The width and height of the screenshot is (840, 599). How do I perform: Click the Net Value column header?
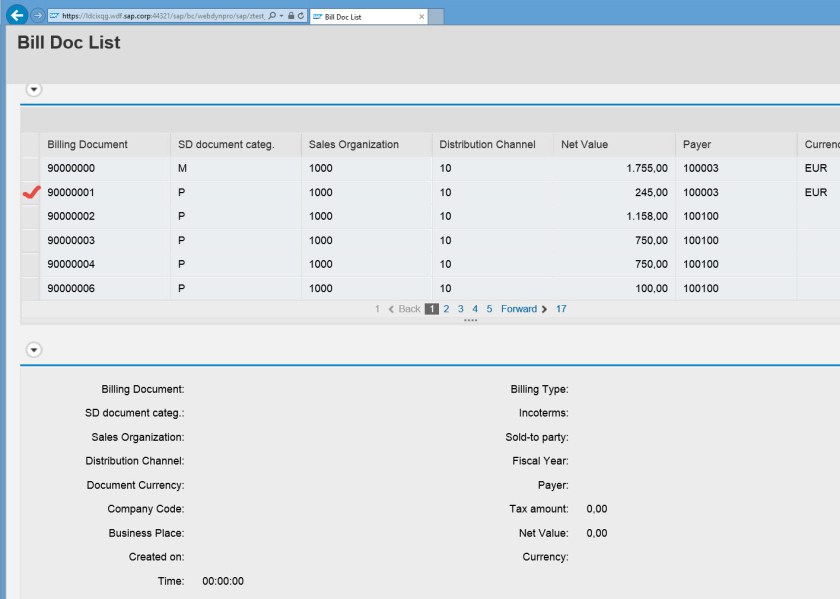[x=584, y=144]
